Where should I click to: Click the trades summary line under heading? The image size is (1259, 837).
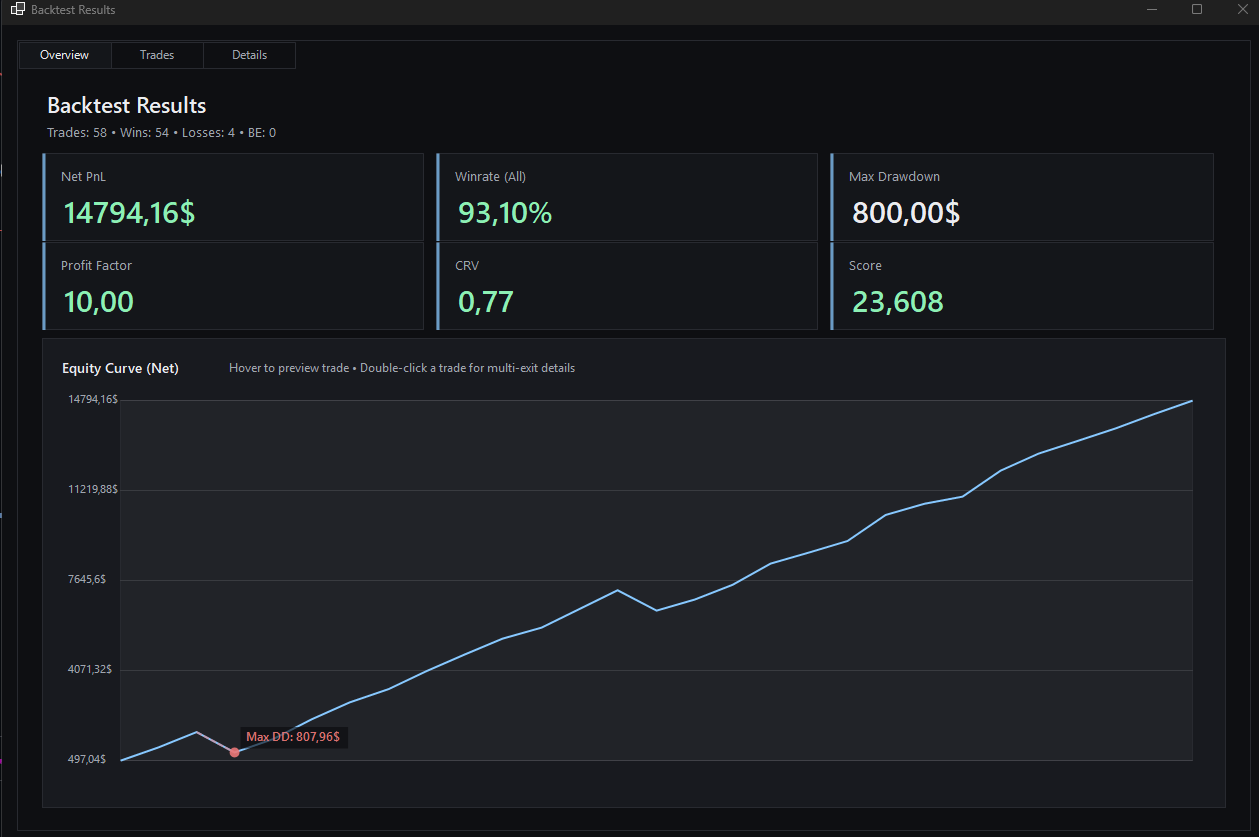coord(161,133)
